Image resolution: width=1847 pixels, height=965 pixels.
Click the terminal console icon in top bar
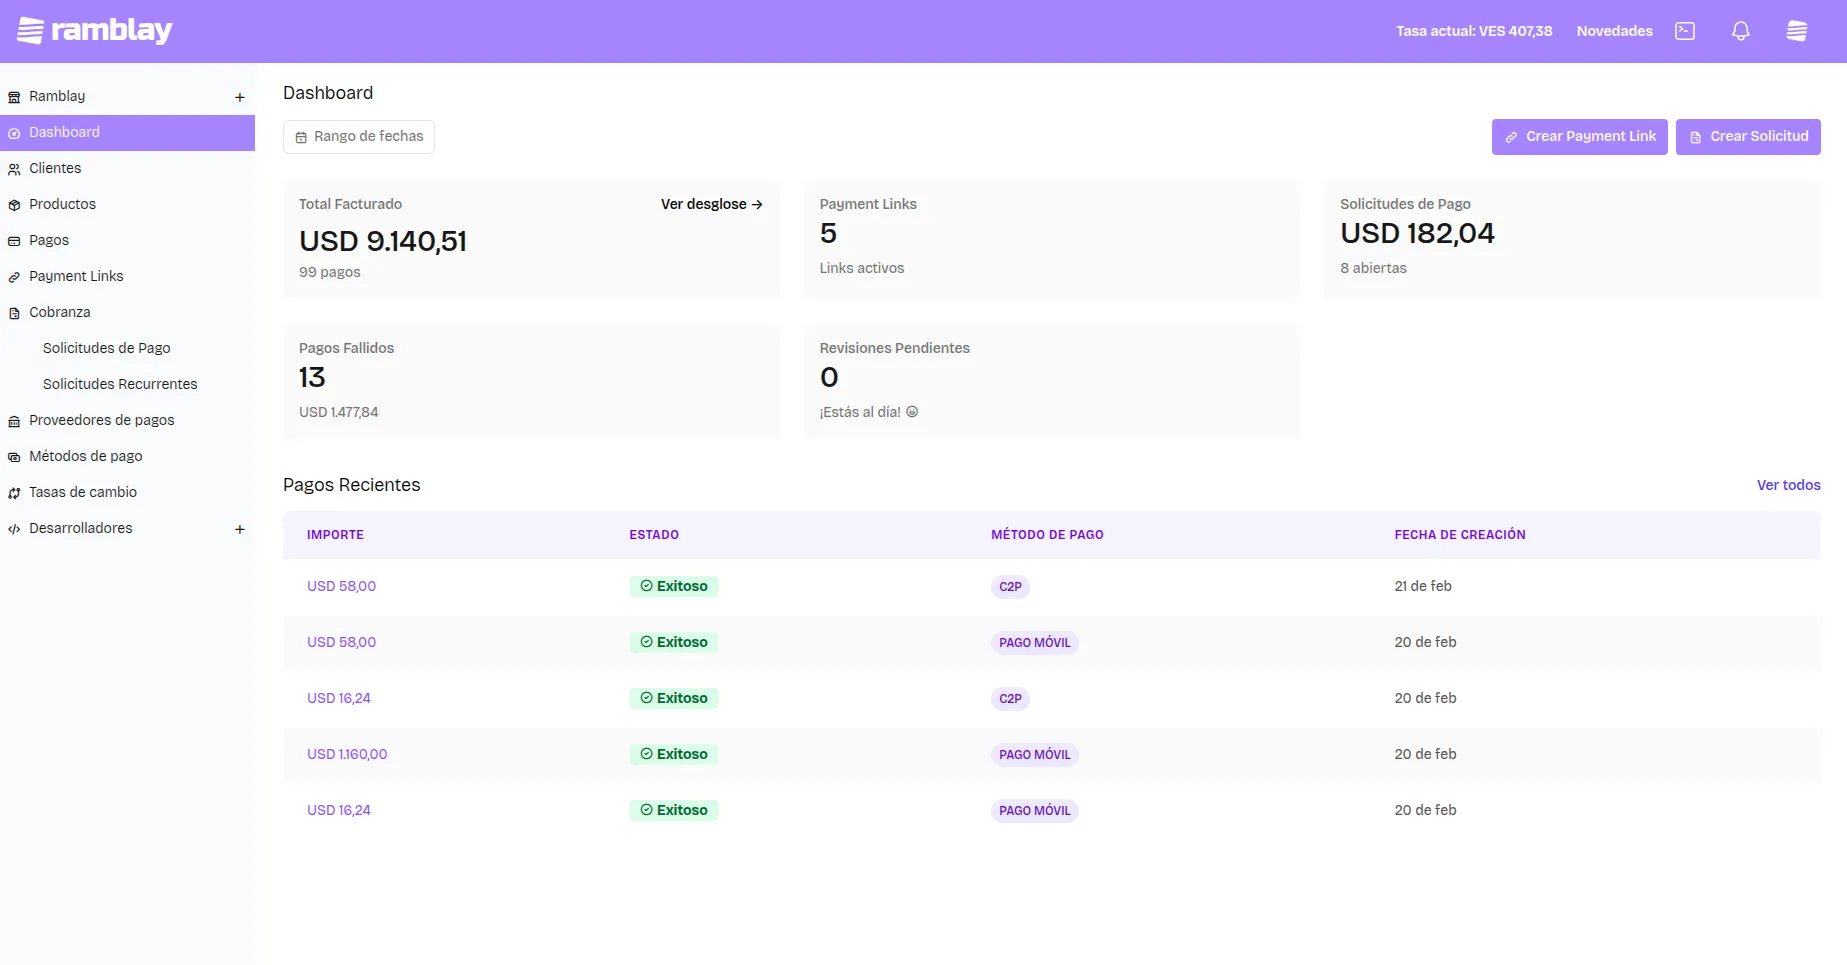[1684, 30]
